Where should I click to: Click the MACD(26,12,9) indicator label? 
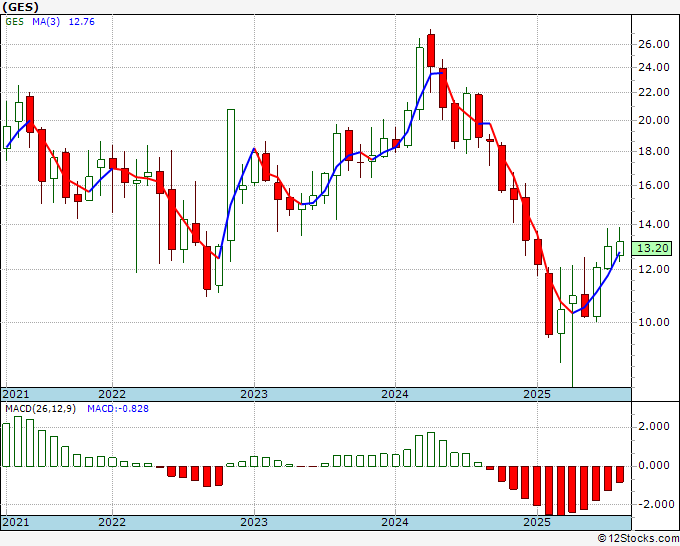click(x=40, y=409)
